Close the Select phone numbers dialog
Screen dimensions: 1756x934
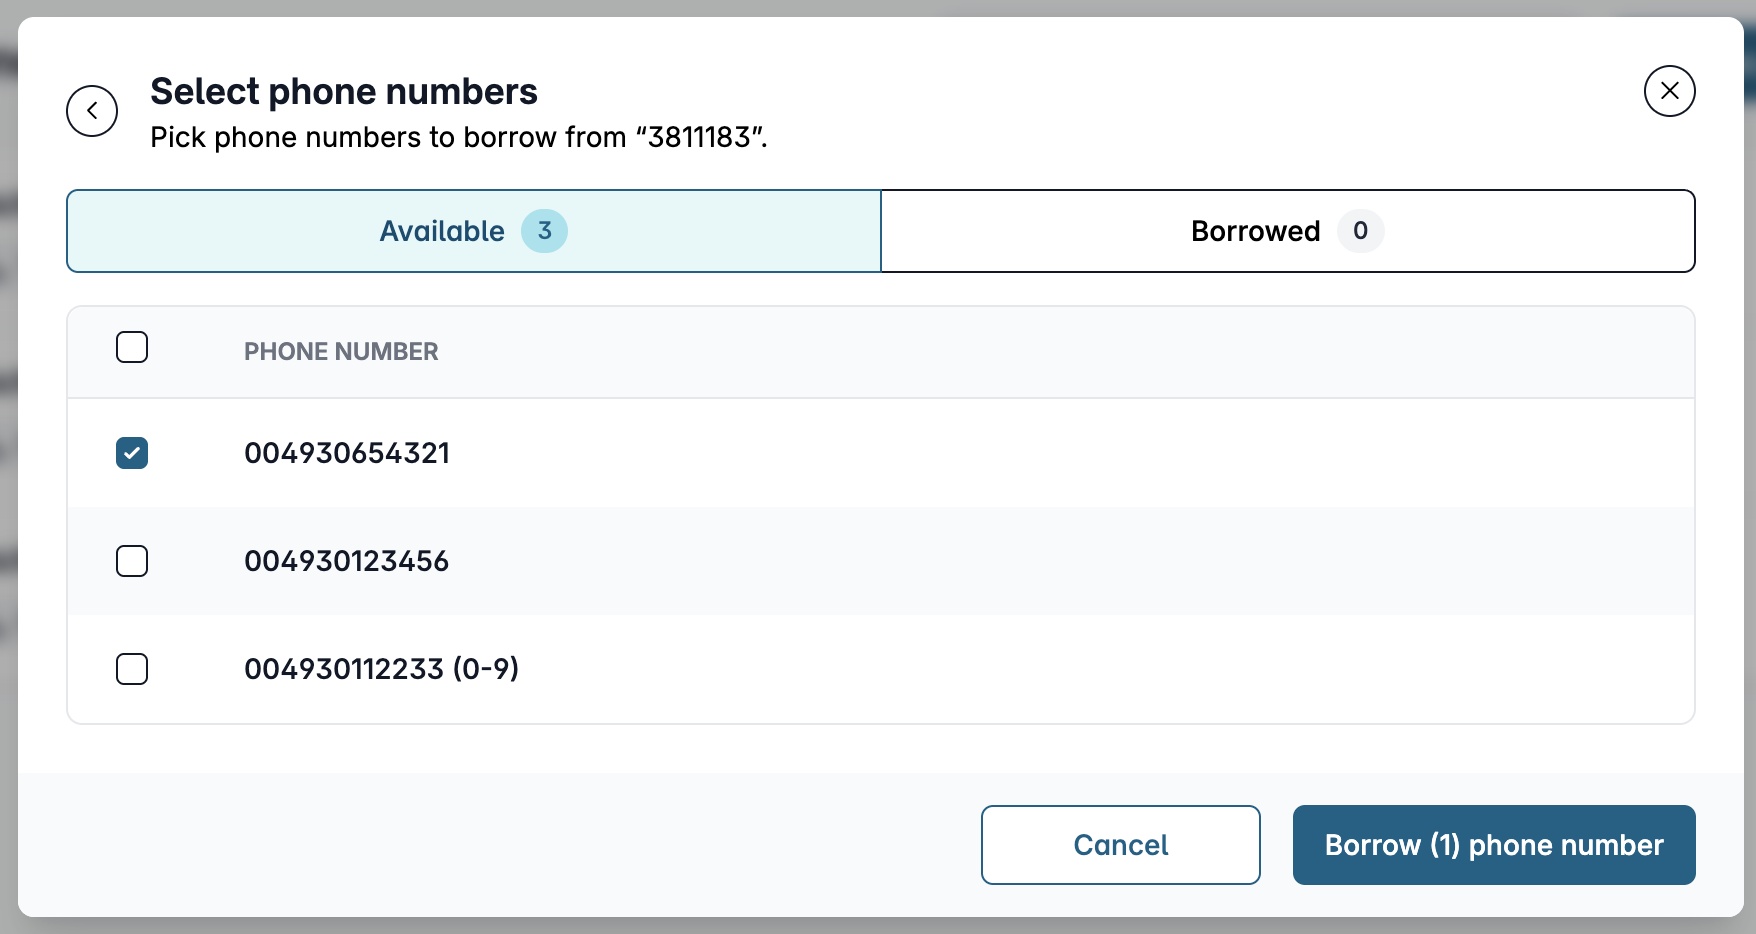(1669, 91)
